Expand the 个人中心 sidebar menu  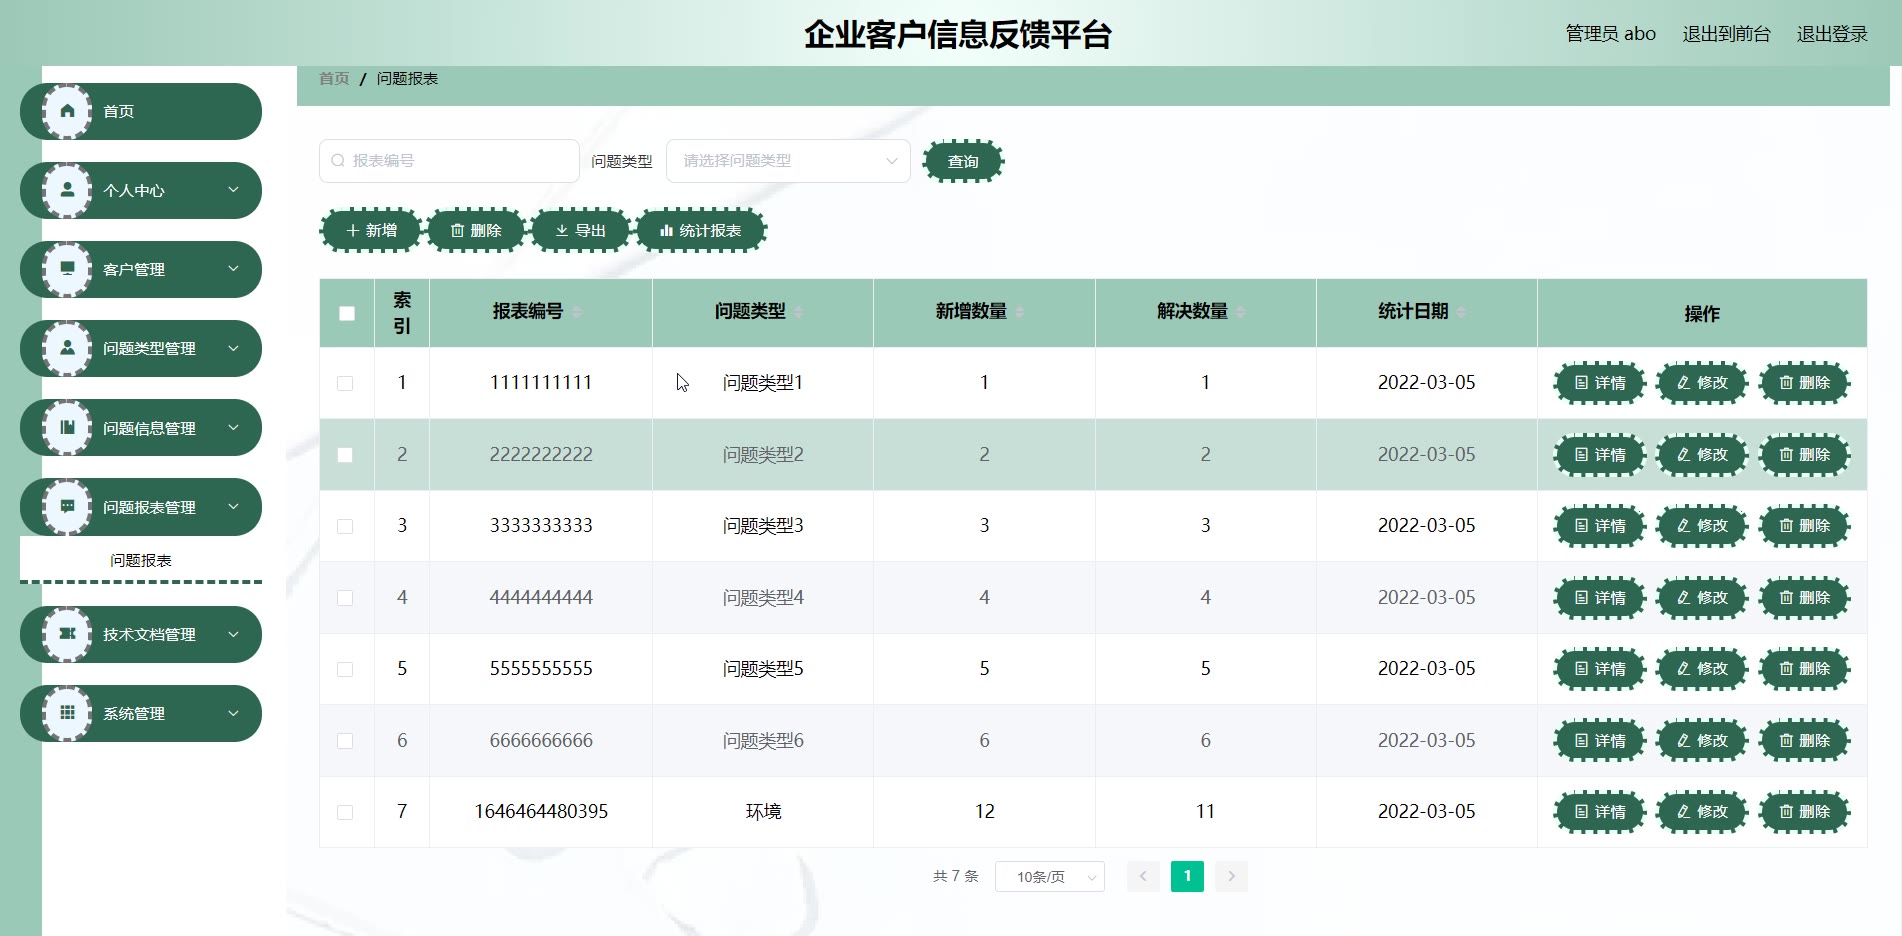(140, 190)
